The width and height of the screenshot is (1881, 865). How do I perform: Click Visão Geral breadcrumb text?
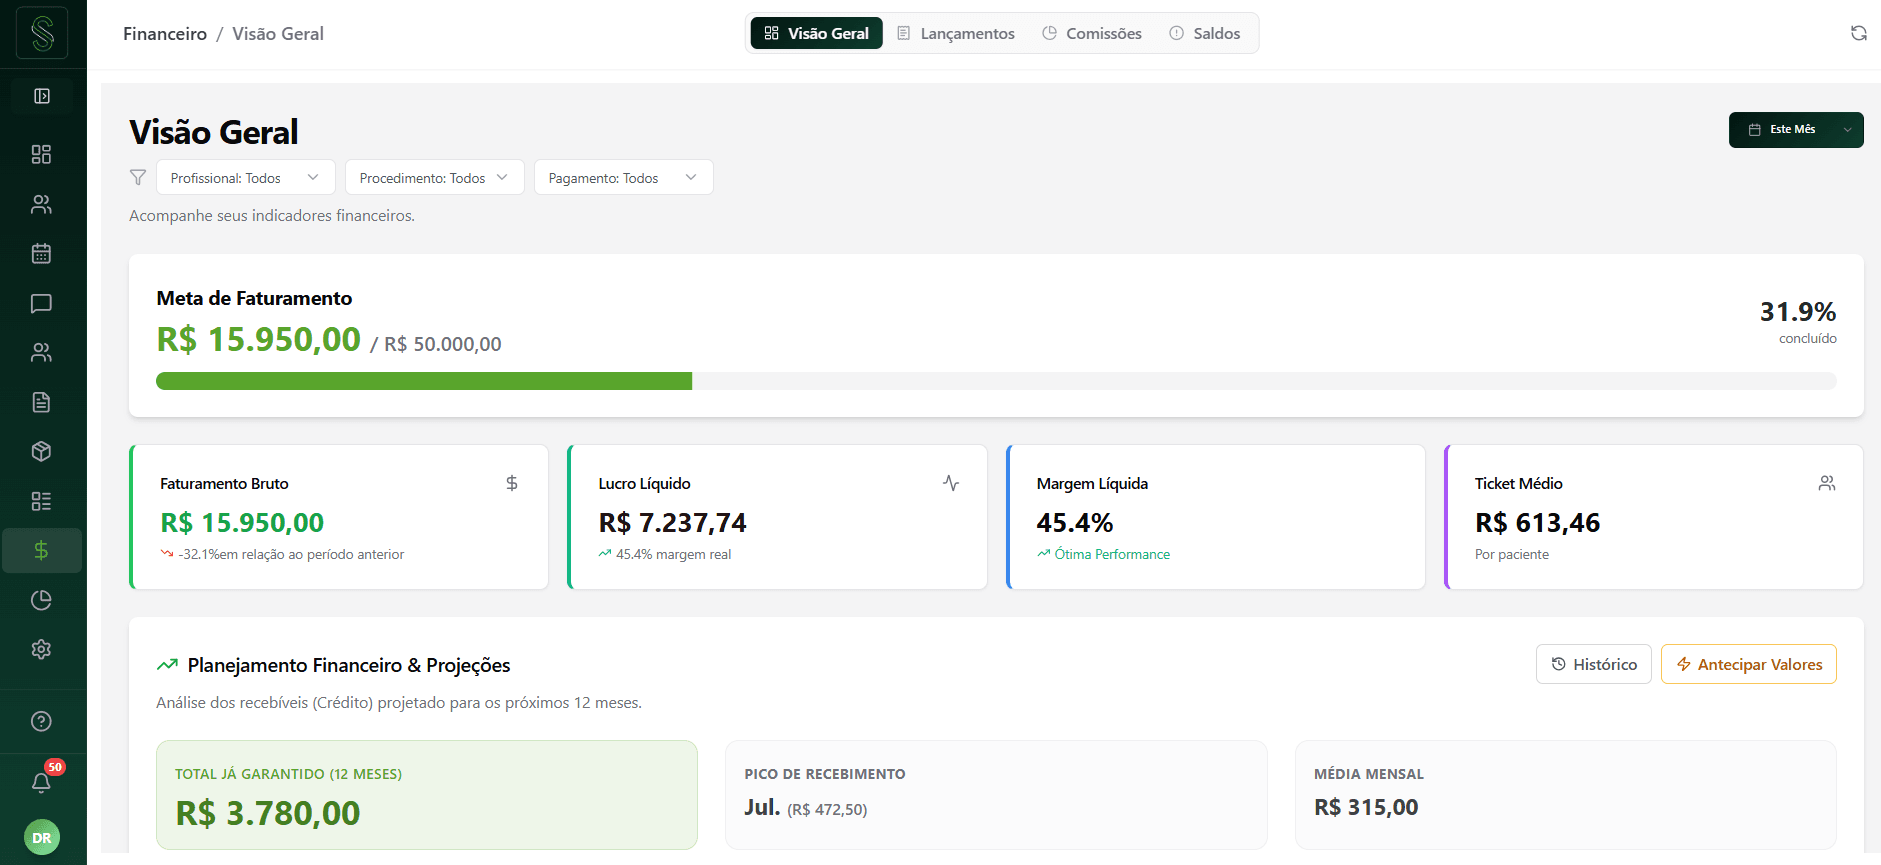click(x=278, y=34)
